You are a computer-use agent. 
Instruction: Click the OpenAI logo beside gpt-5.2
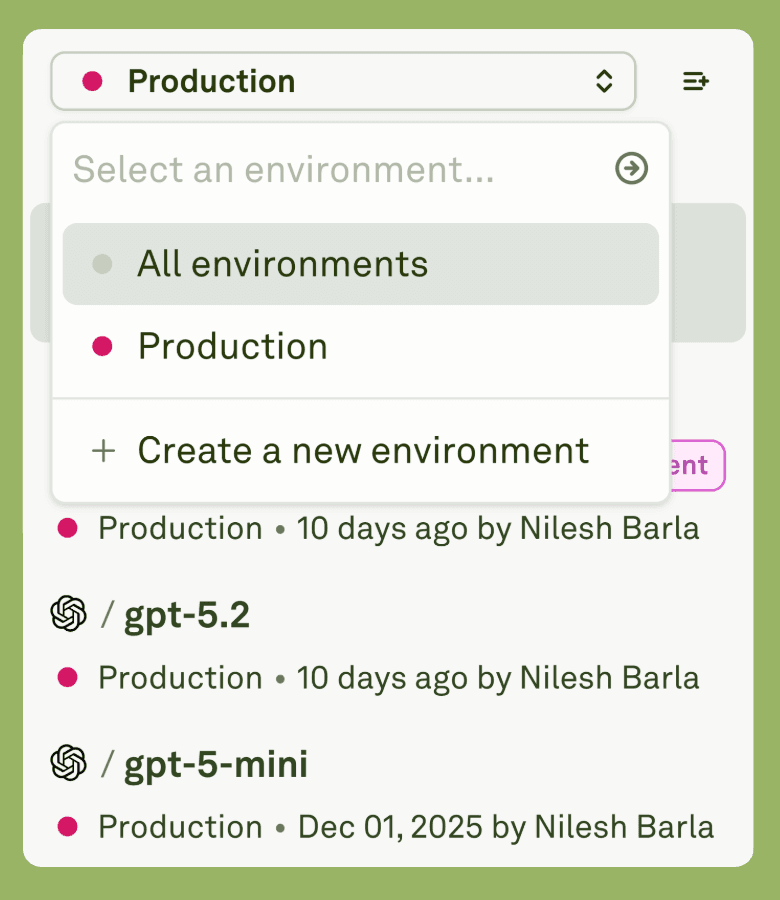(68, 614)
